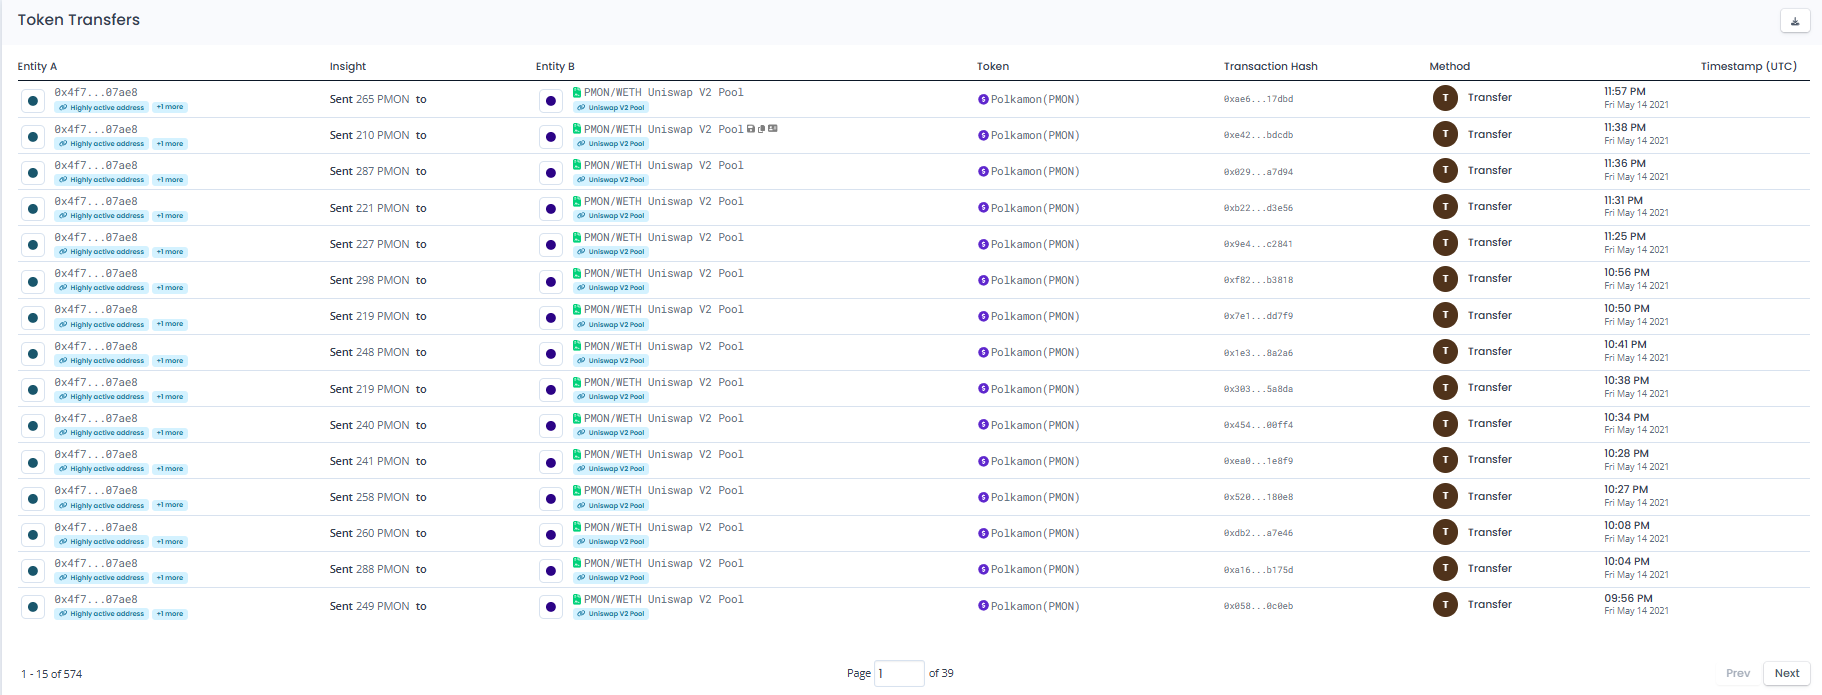Click the save icon beside the 210 PMON pool
The width and height of the screenshot is (1822, 695).
point(751,129)
